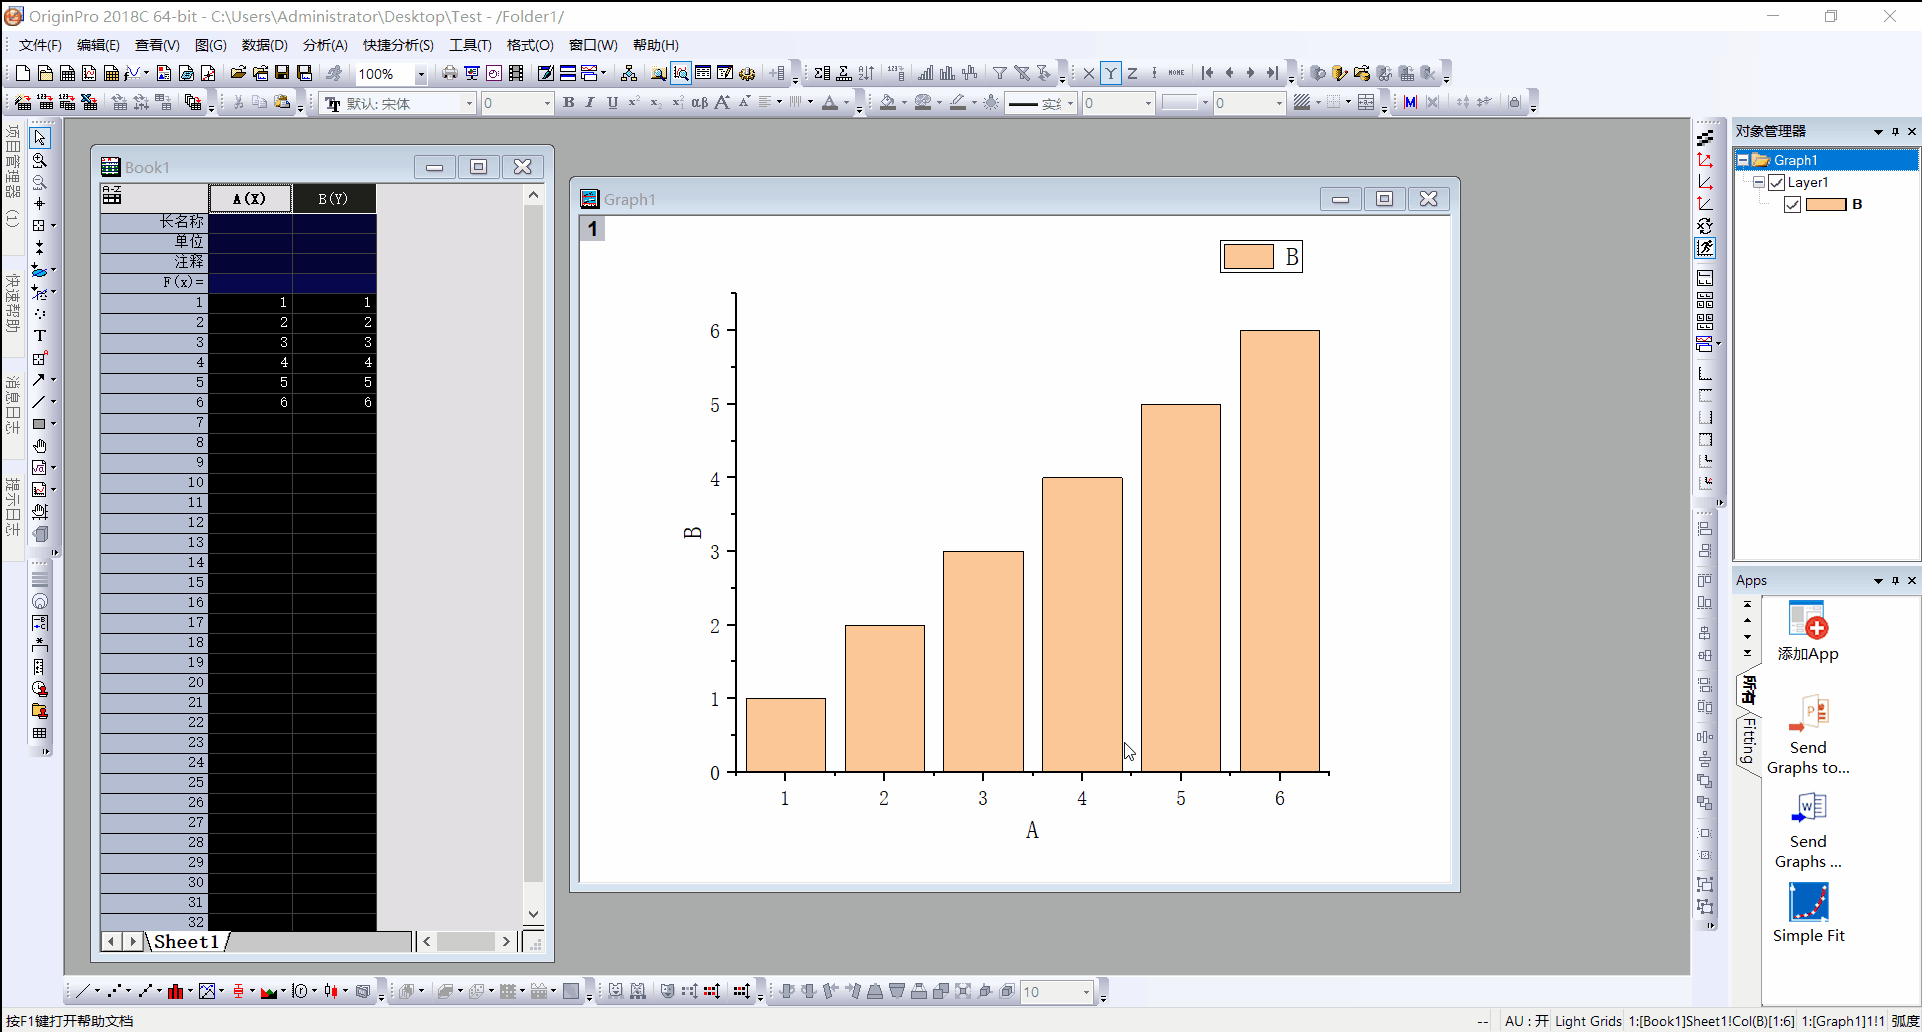Open the font name dropdown

[x=469, y=103]
